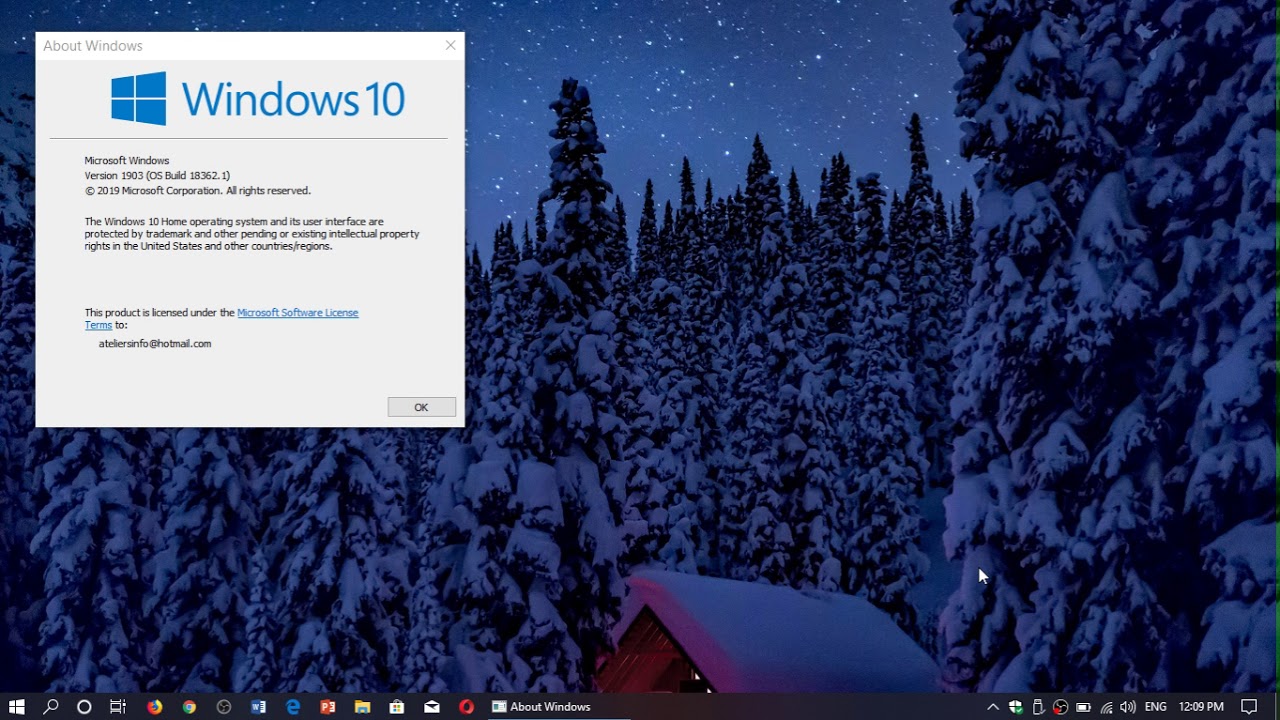This screenshot has width=1280, height=720.
Task: Open the Mail app from the taskbar
Action: tap(432, 707)
